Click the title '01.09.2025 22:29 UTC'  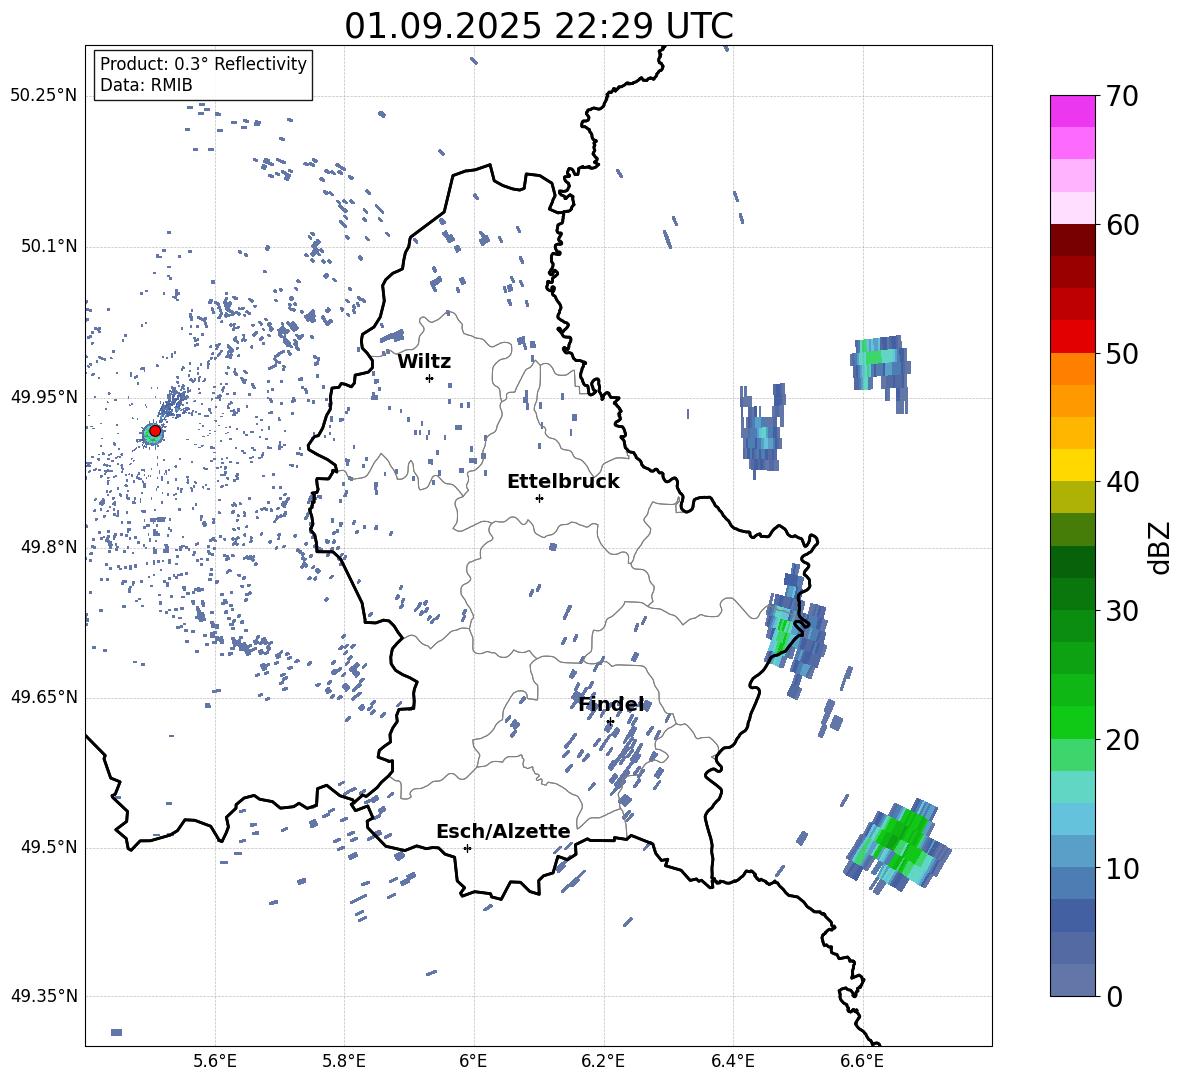(x=538, y=26)
